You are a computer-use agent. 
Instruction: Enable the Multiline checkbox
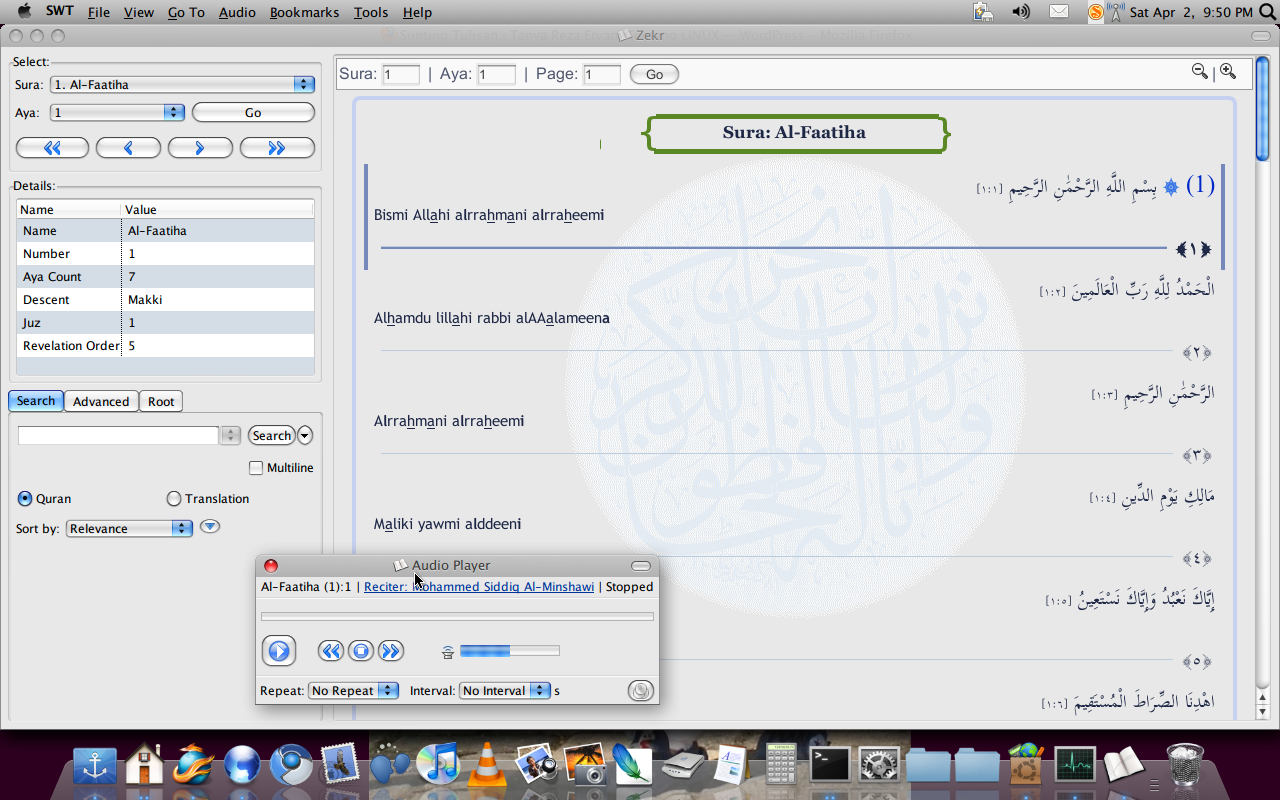click(256, 468)
